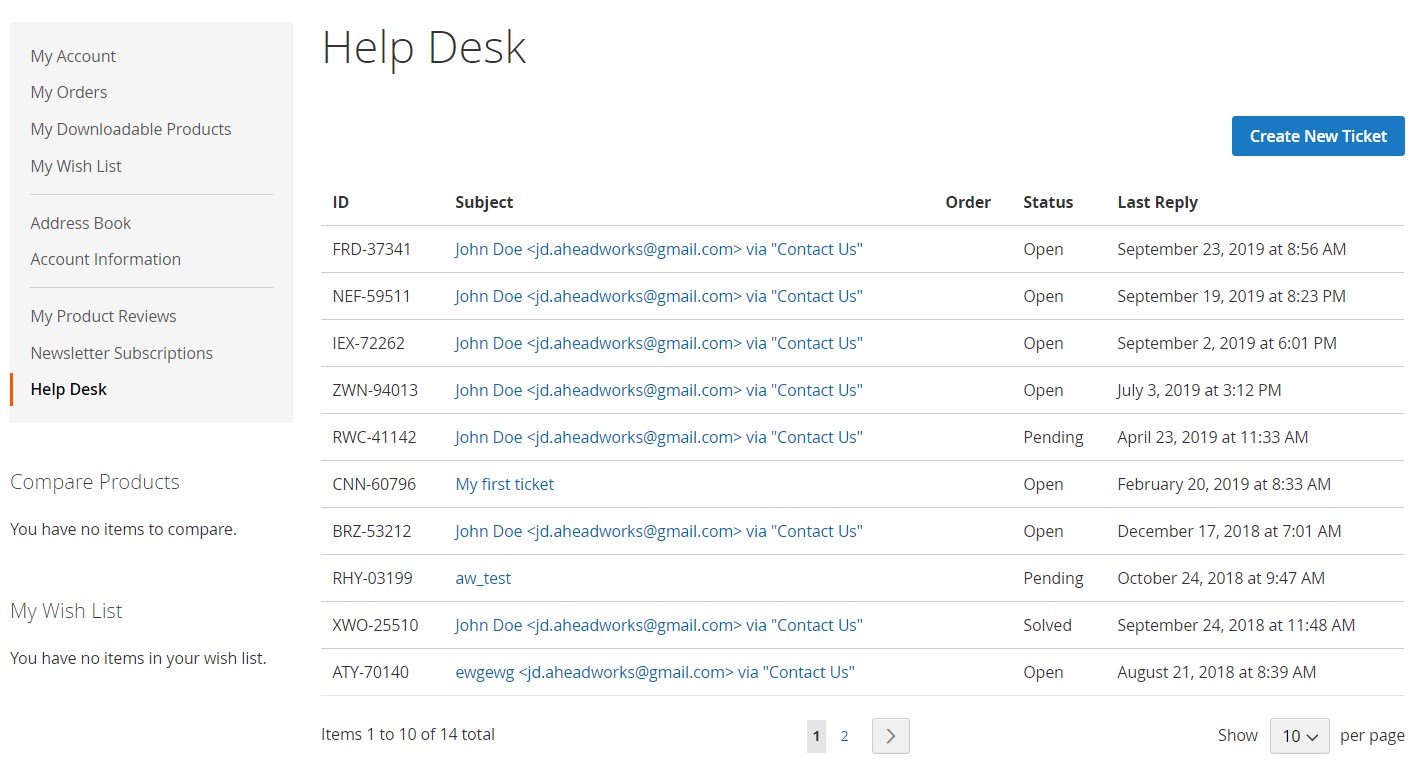This screenshot has height=770, width=1427.
Task: Open ticket subject for XWO-25510
Action: (x=659, y=625)
